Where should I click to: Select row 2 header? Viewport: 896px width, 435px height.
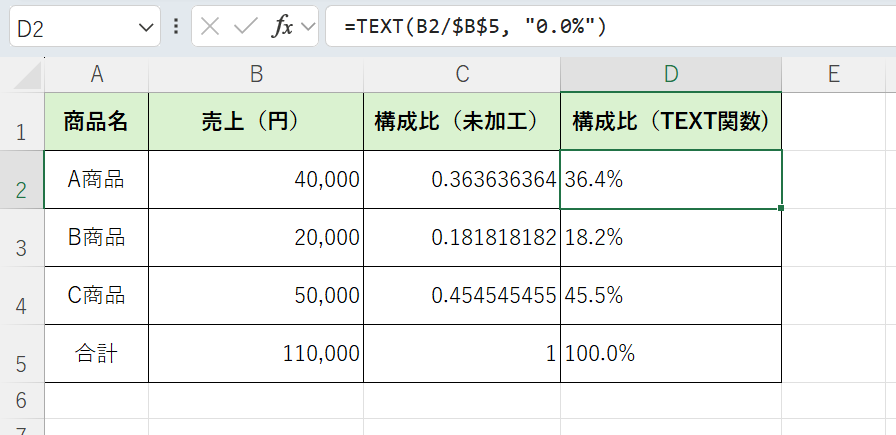tap(22, 180)
